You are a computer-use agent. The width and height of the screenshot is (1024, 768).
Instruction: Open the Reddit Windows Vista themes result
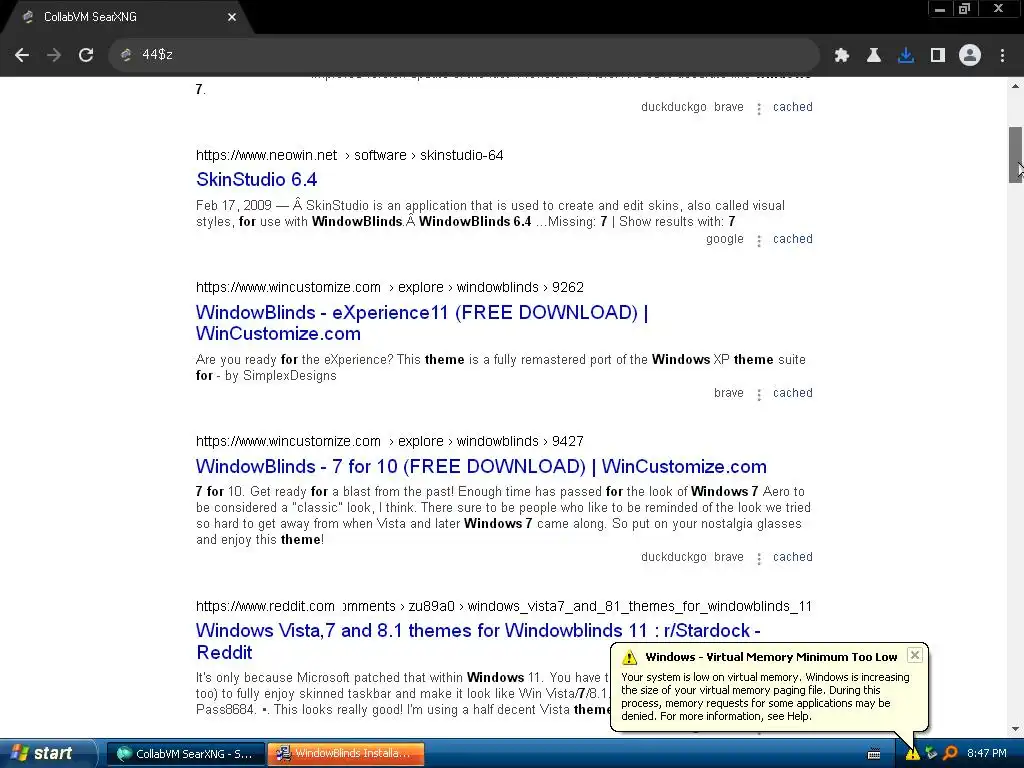(478, 641)
